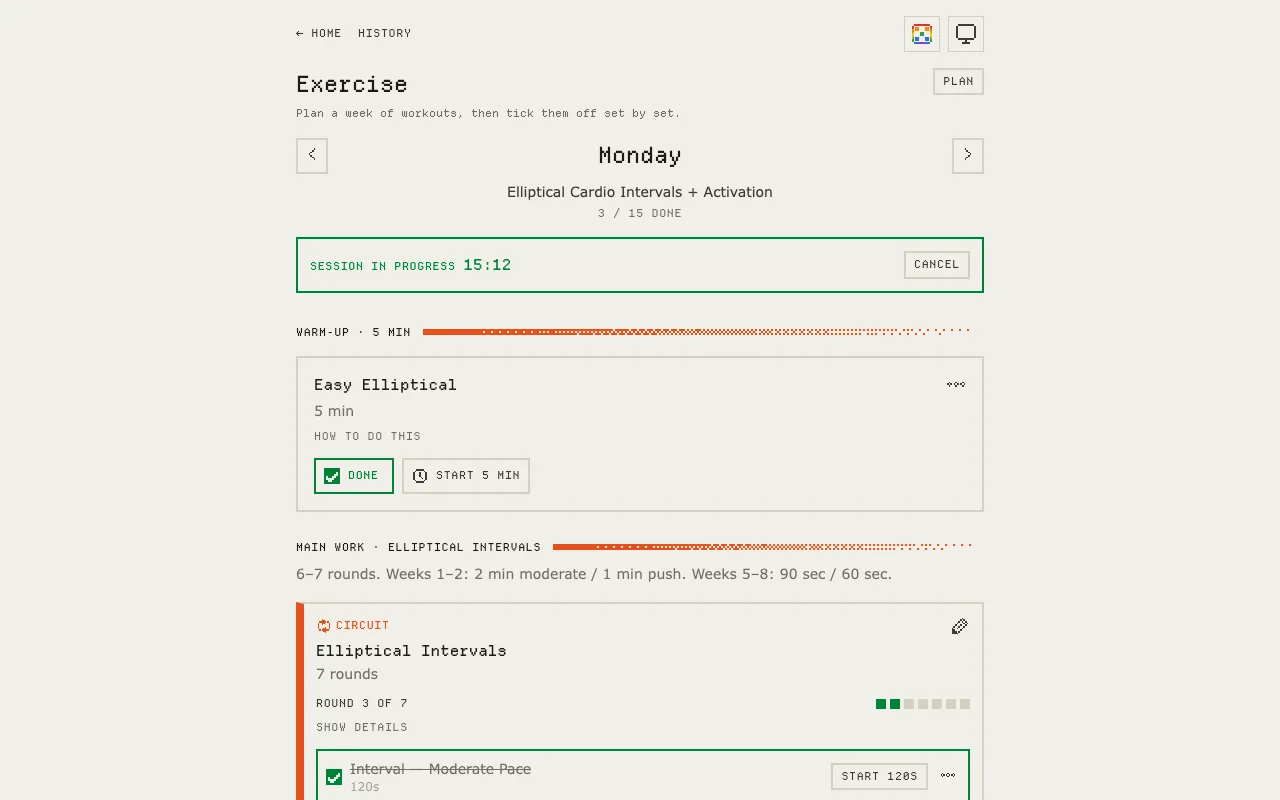Open options menu for Interval Moderate Pace
This screenshot has height=800, width=1280.
[948, 776]
